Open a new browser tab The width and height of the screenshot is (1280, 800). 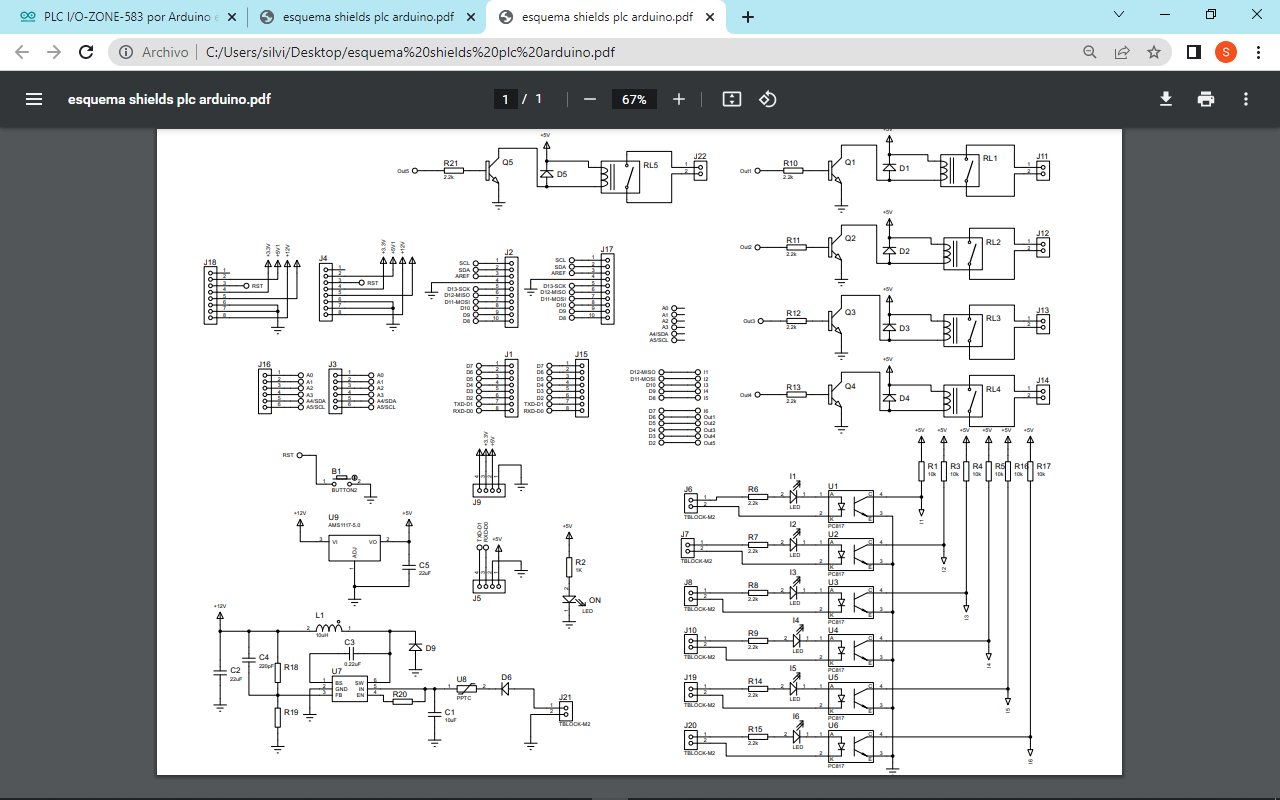pos(748,17)
